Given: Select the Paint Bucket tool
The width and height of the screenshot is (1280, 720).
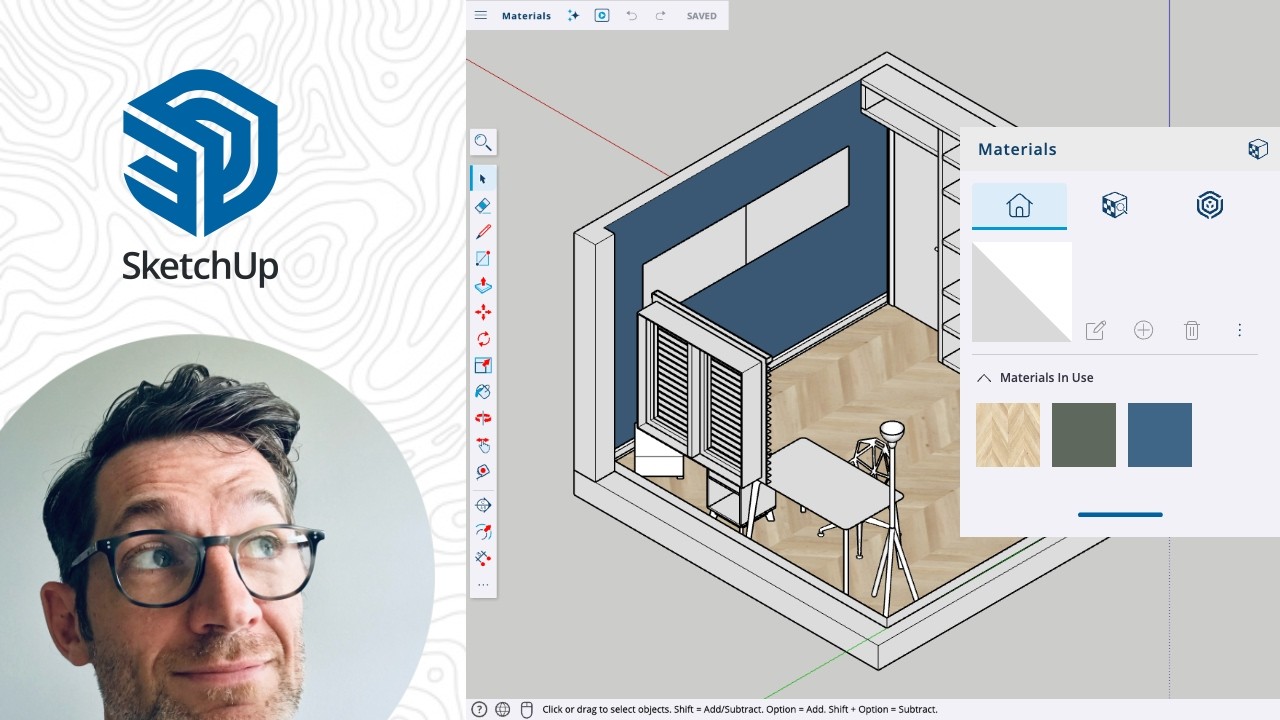Looking at the screenshot, I should coord(483,392).
